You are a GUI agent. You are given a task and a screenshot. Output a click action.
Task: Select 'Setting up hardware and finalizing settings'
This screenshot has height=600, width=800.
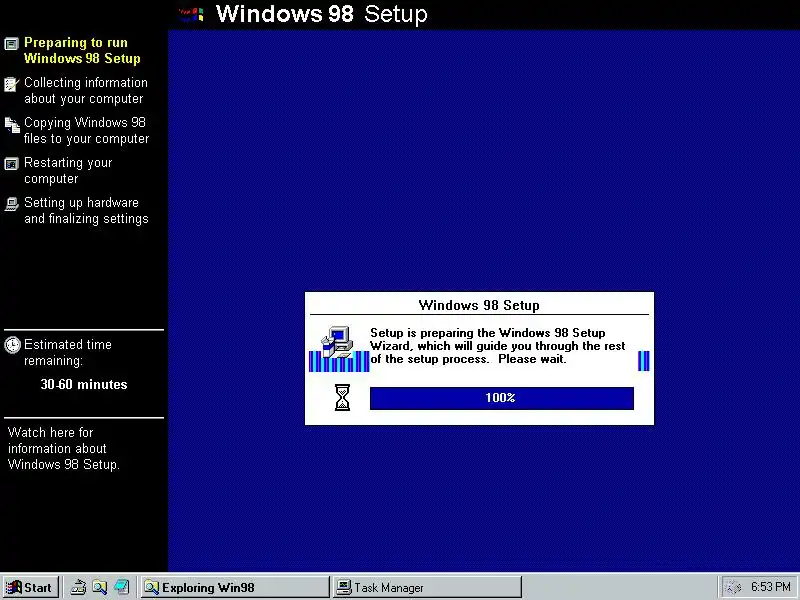[x=86, y=210]
